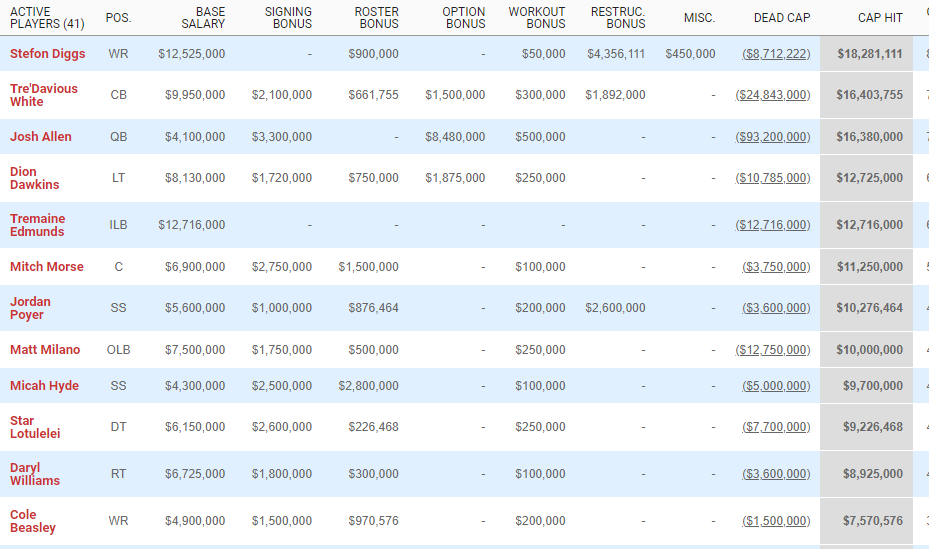Sort by Option Bonus header
The image size is (929, 549).
pyautogui.click(x=463, y=18)
